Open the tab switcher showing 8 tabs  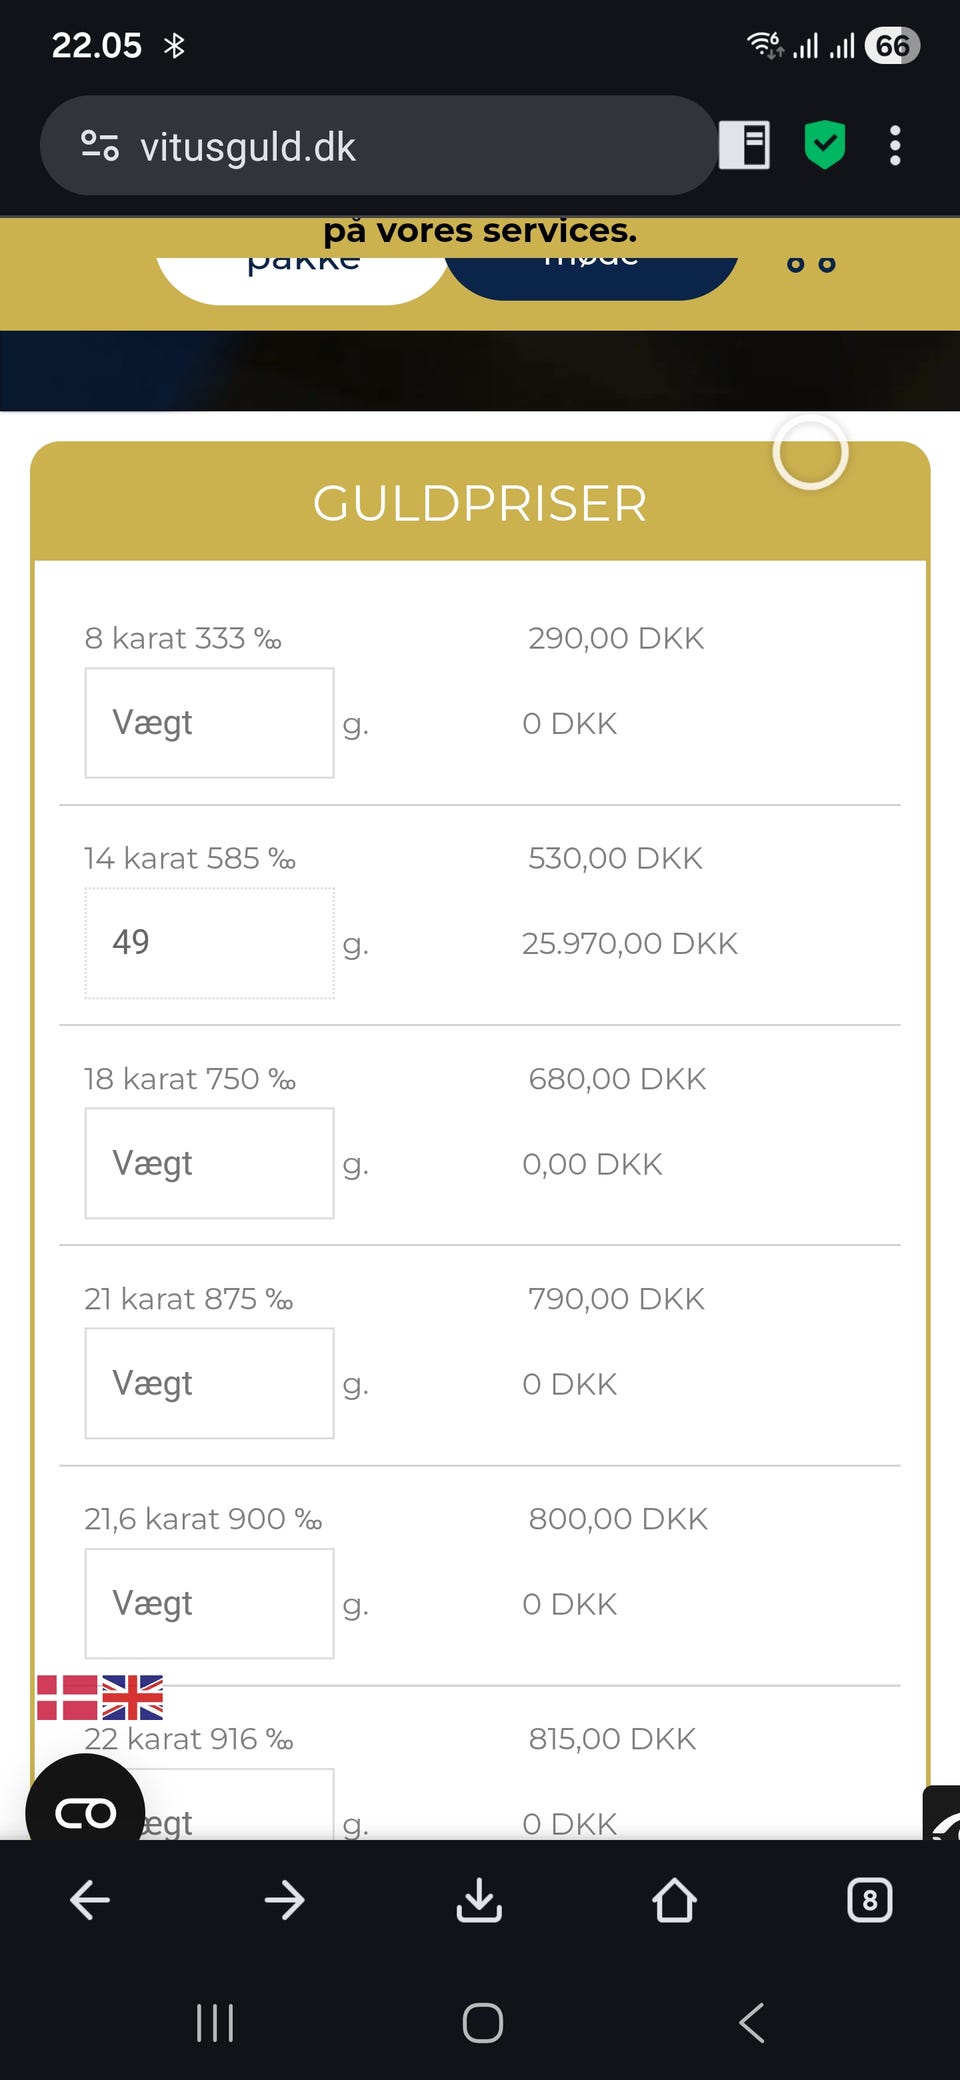[869, 1900]
